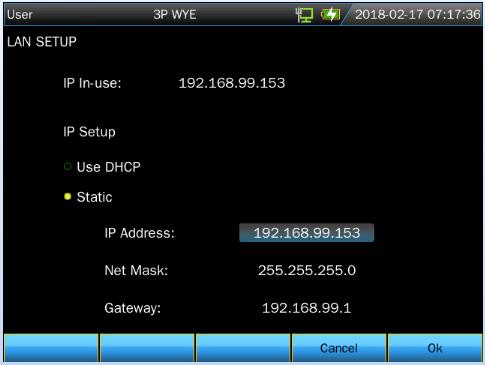Click the Use DHCP label text

[x=109, y=167]
